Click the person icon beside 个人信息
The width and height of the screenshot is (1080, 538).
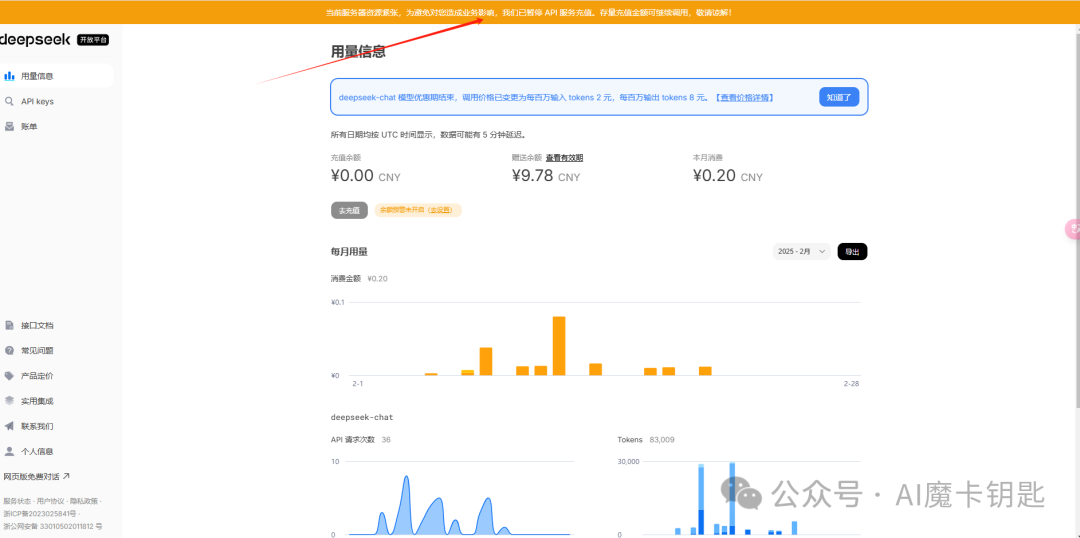[9, 451]
